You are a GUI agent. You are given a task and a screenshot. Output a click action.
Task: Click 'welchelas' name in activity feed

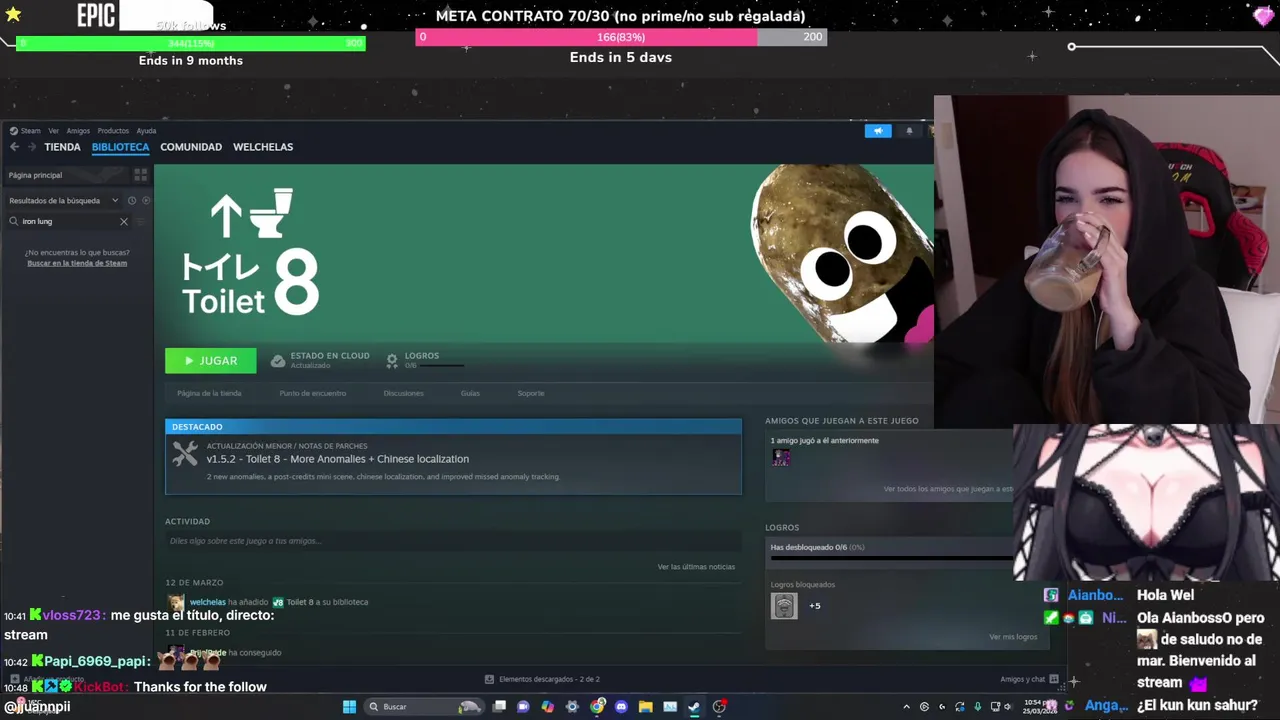[x=208, y=602]
